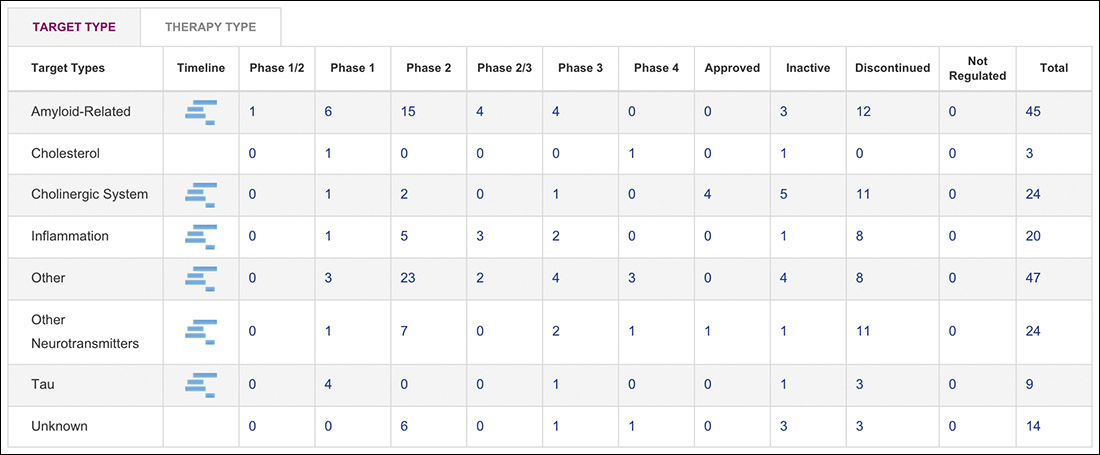
Task: Click the Unknown row total of 14
Action: click(x=1033, y=426)
